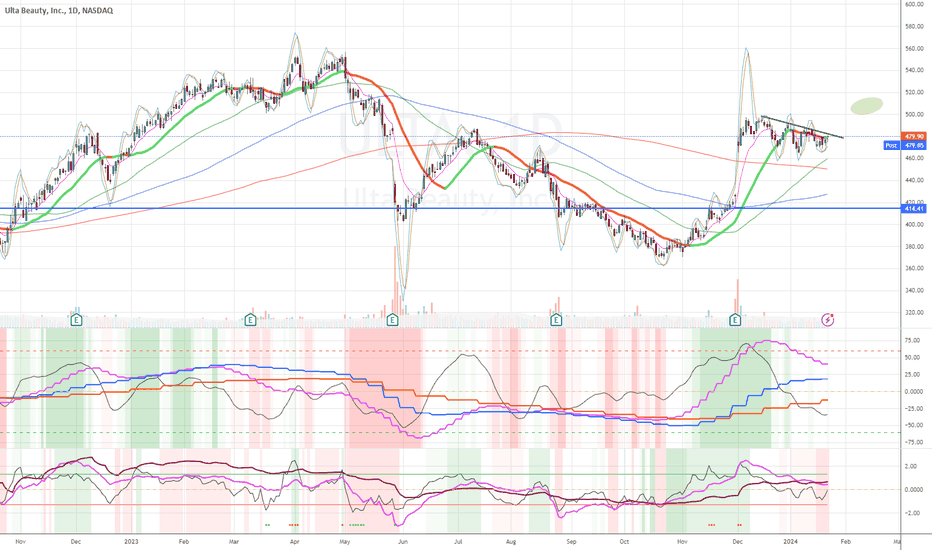Screen dimensions: 932x550
Task: Open the earnings E marker at late May 2023
Action: coord(392,320)
